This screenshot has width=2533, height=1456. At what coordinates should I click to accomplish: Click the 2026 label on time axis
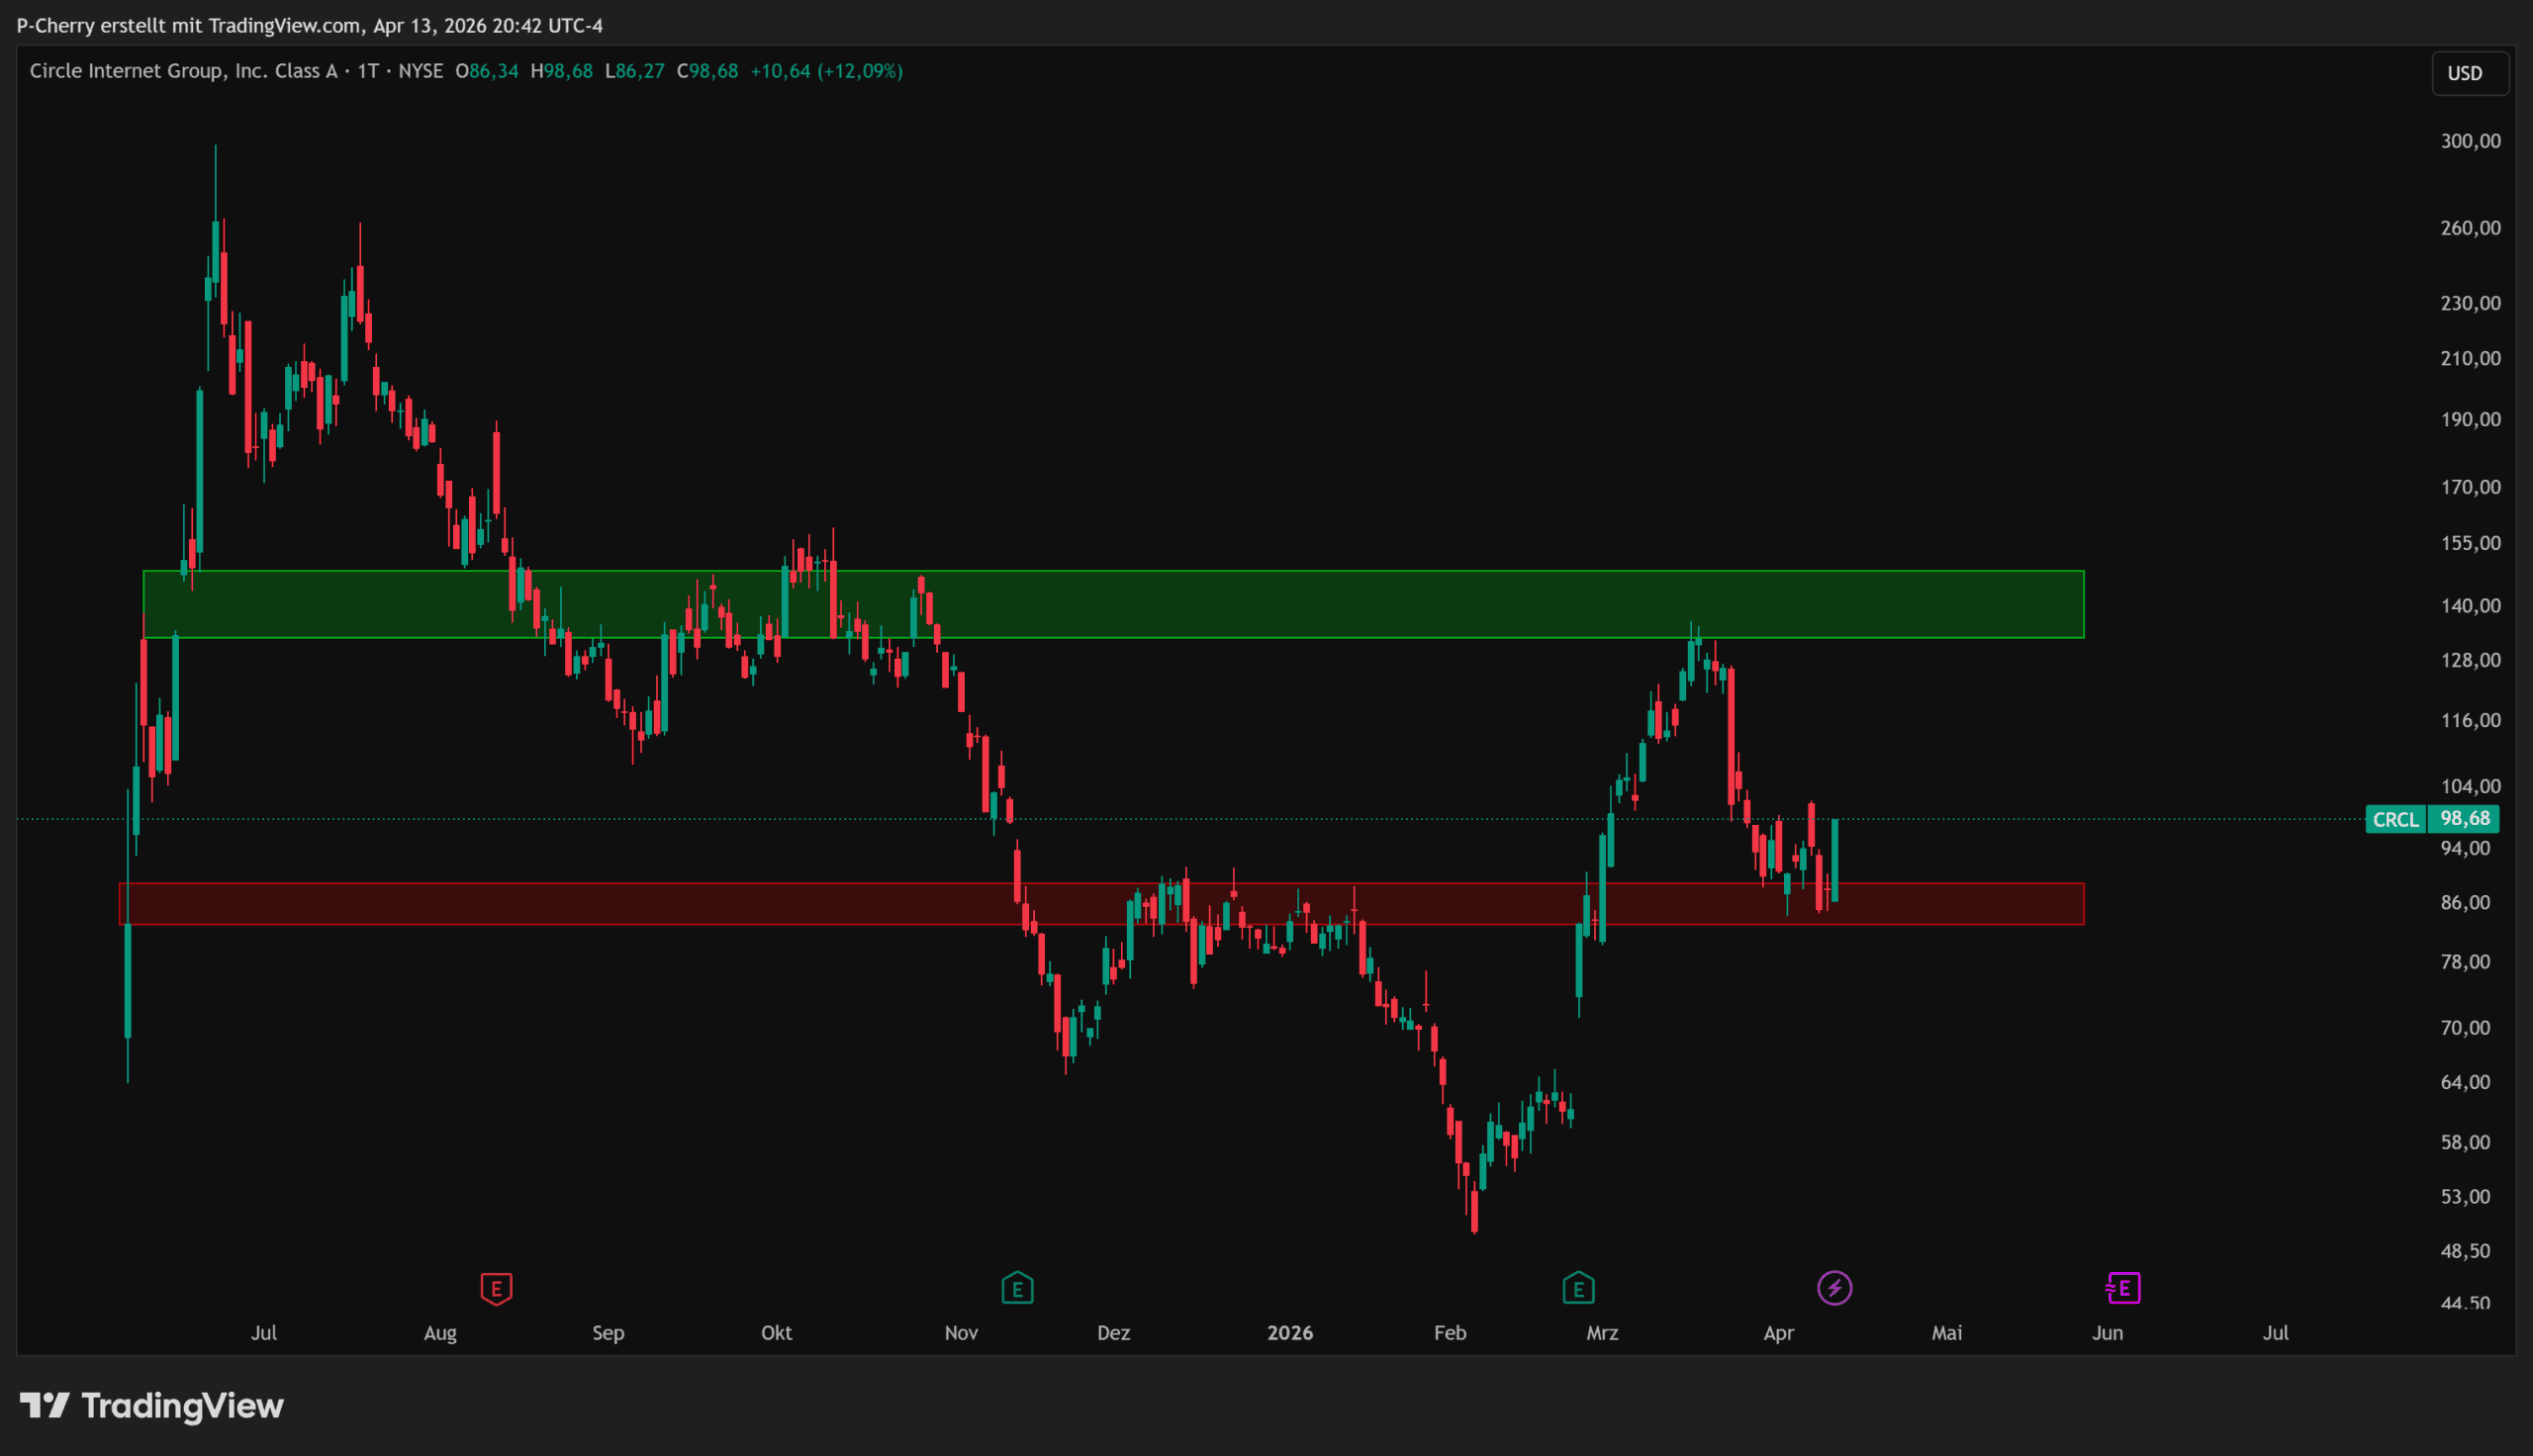point(1289,1333)
